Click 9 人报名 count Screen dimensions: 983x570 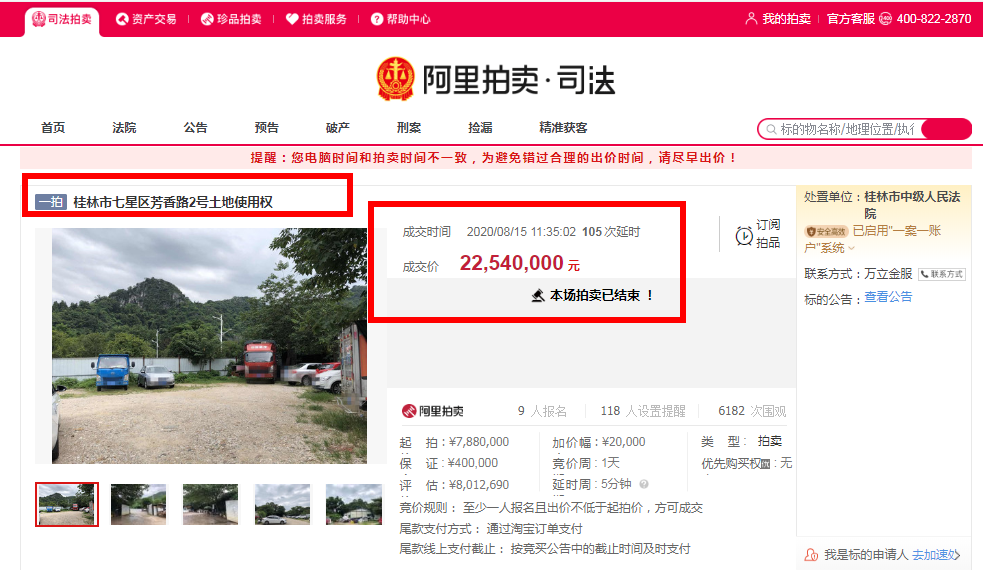click(x=542, y=411)
